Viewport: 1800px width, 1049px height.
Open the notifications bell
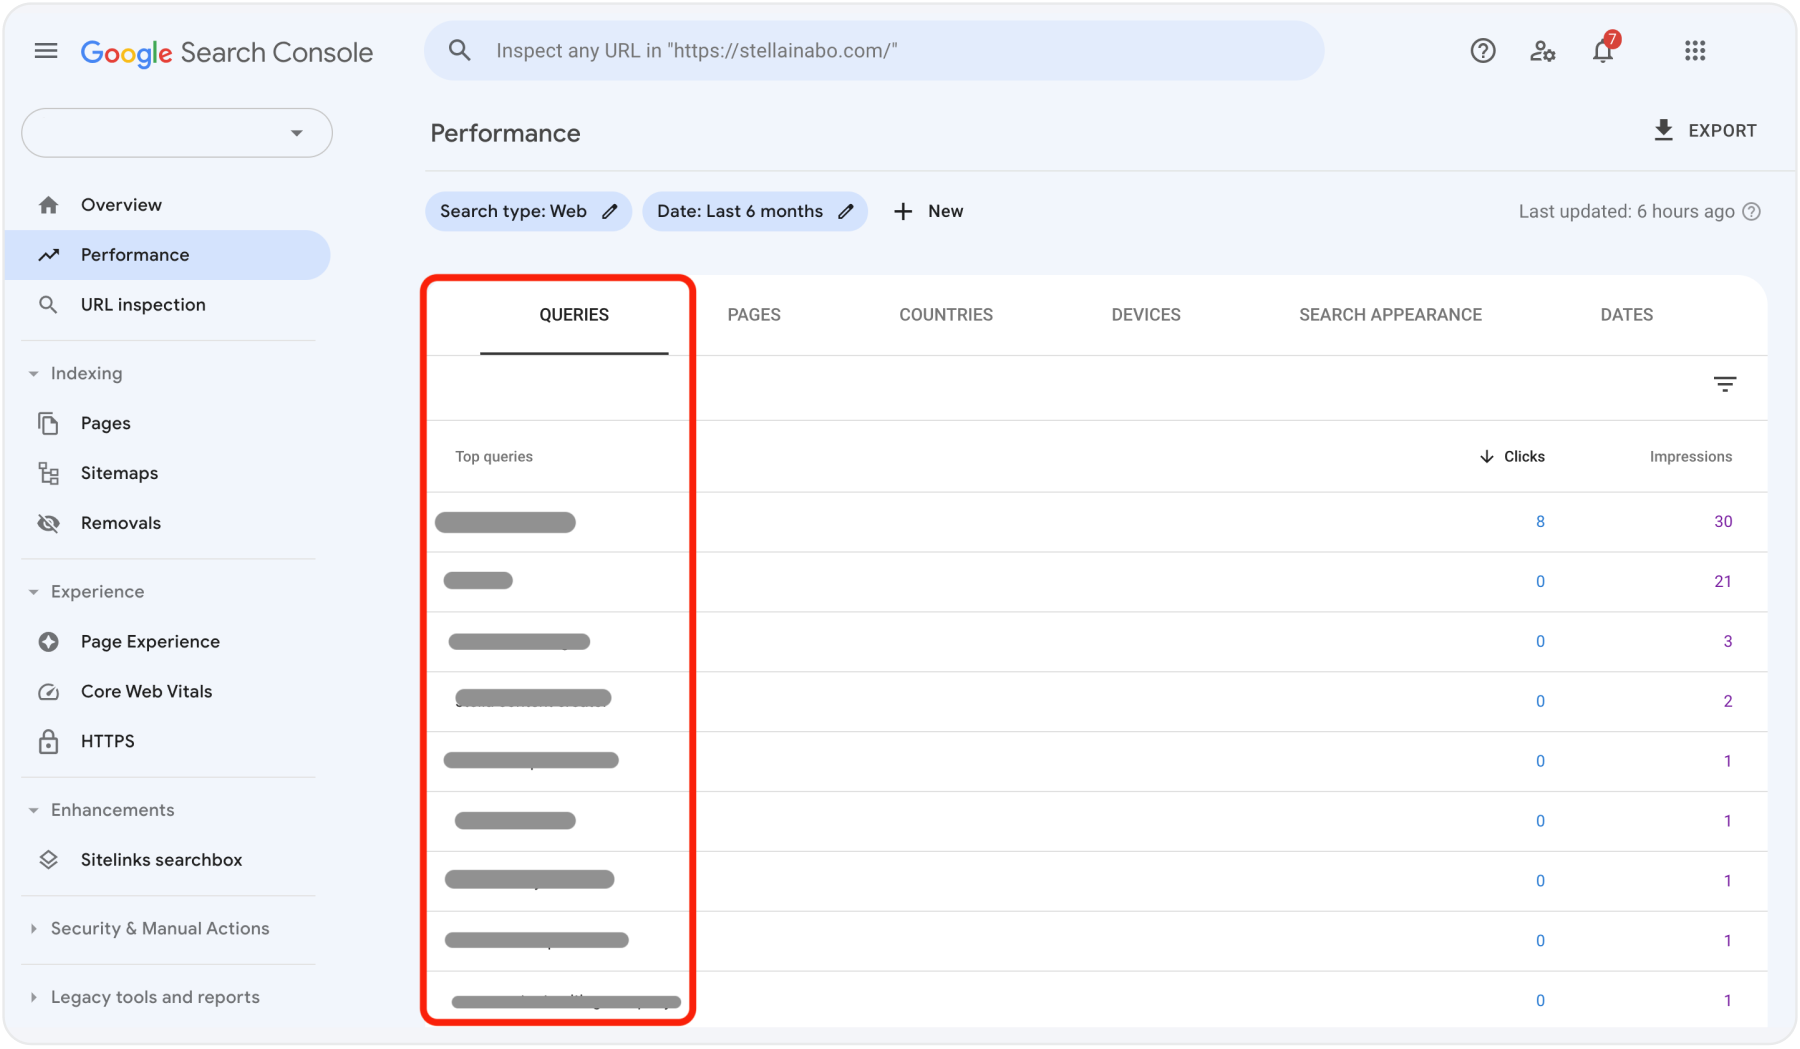pos(1602,50)
